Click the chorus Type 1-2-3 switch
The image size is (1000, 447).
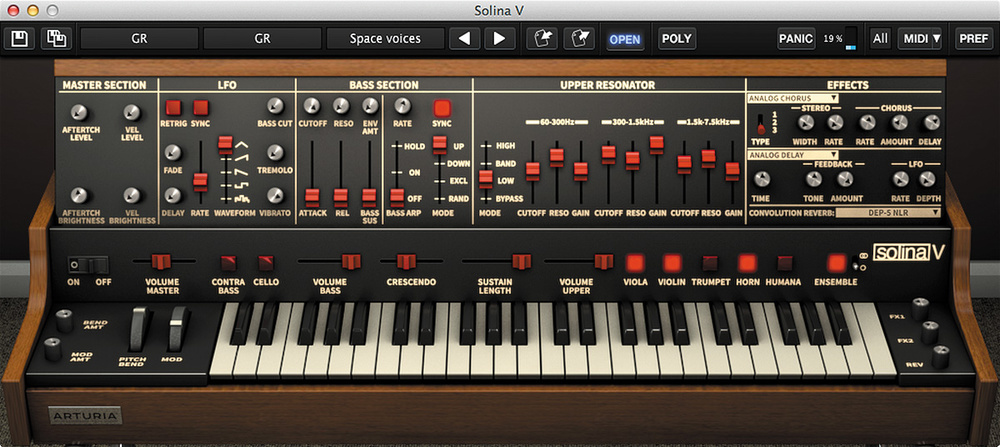click(760, 123)
